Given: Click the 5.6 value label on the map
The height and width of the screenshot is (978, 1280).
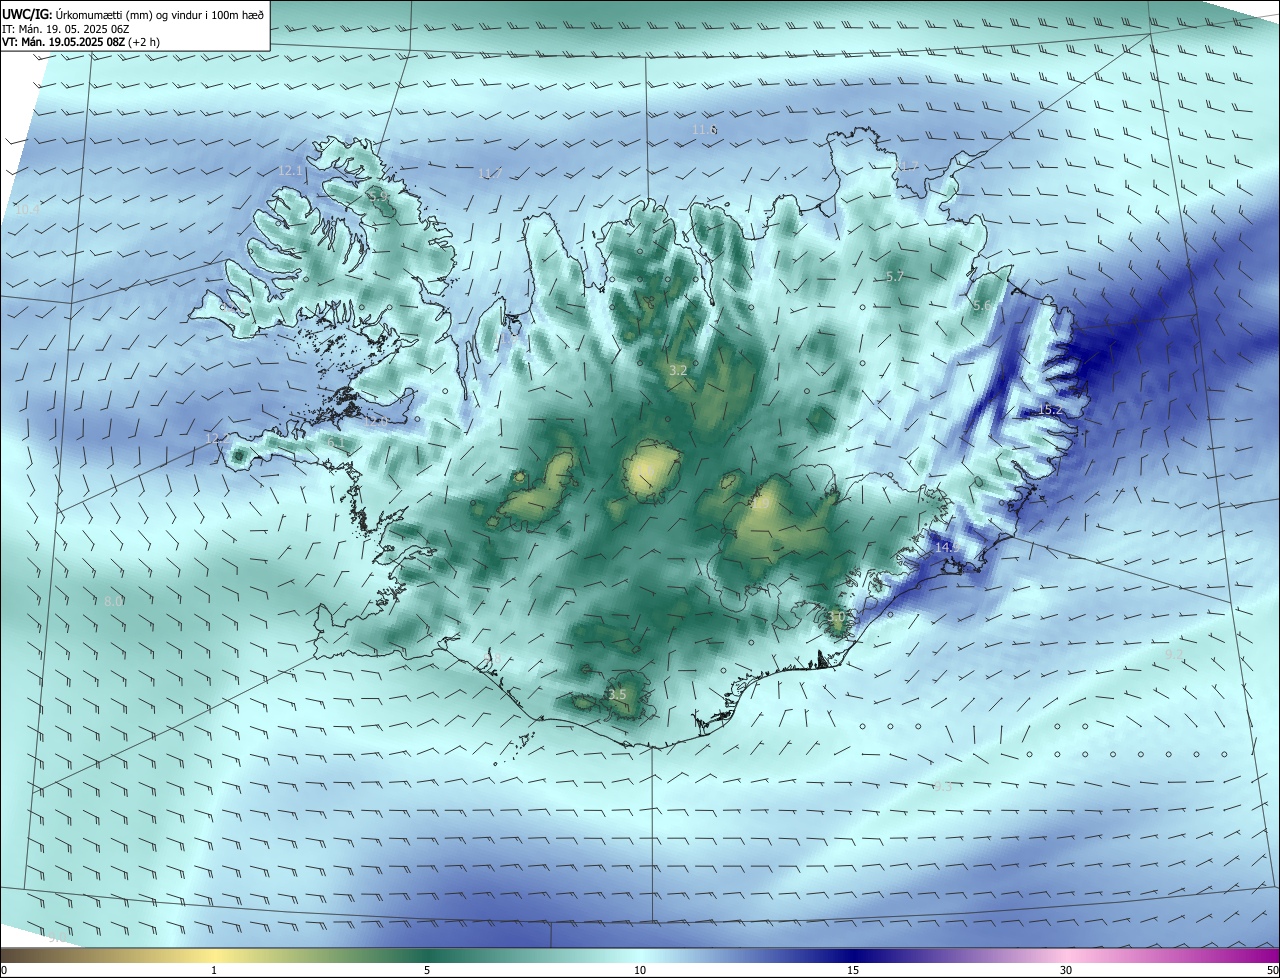Looking at the screenshot, I should (982, 306).
